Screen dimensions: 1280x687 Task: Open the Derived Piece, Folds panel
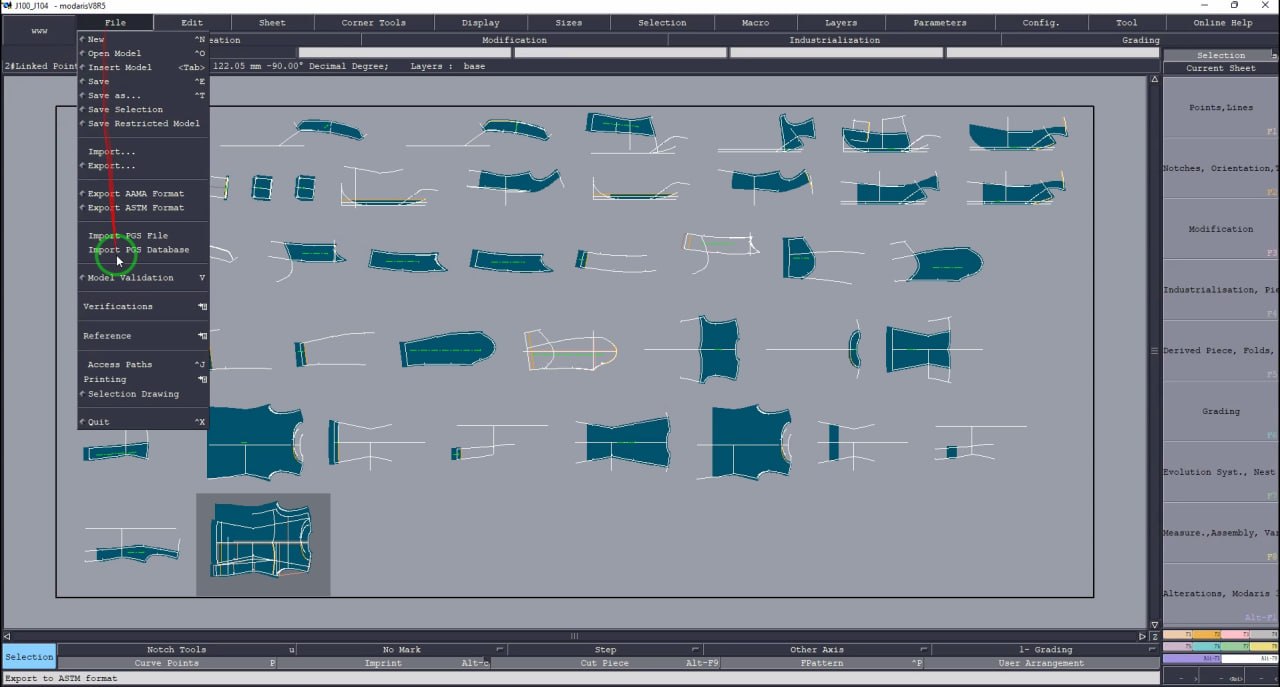(1221, 350)
